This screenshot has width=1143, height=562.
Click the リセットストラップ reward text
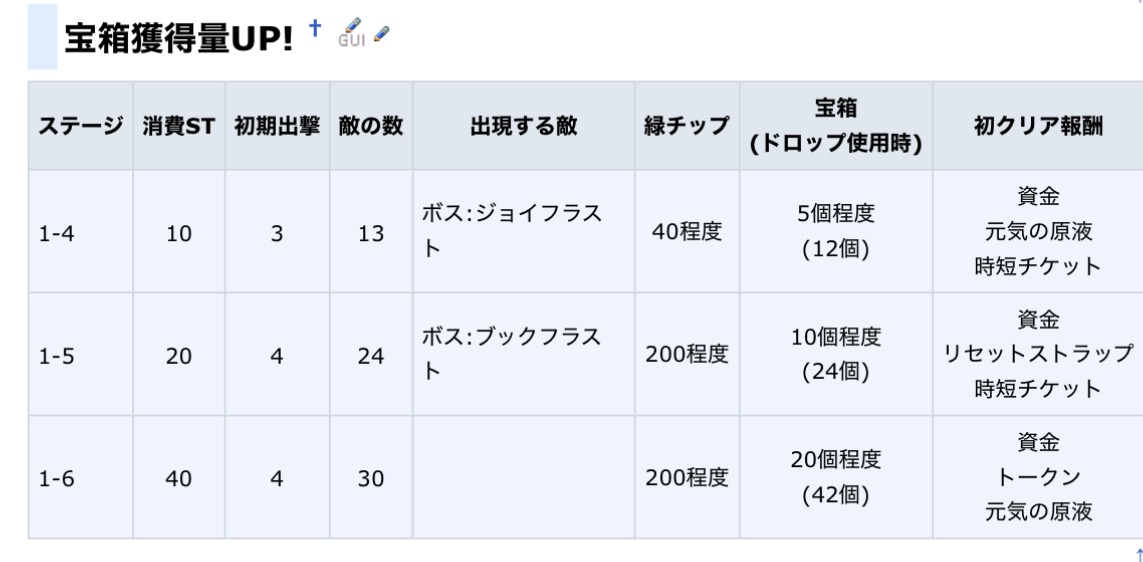1037,355
